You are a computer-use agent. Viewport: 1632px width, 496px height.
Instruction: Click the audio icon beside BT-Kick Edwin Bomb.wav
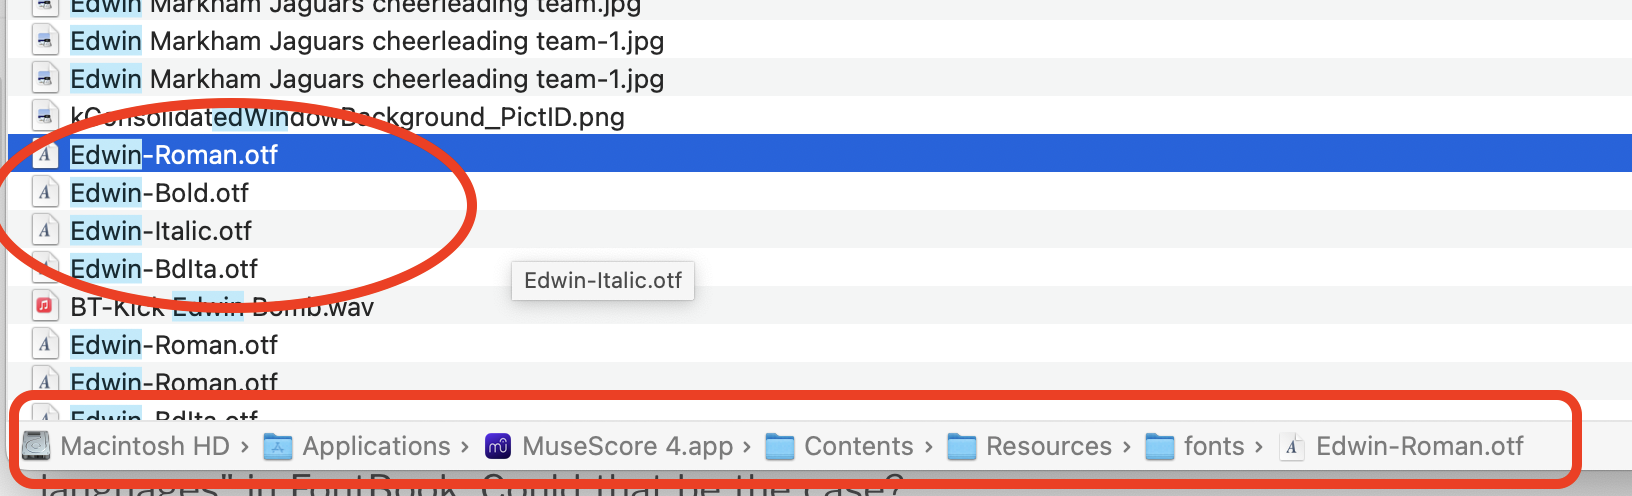[x=44, y=306]
